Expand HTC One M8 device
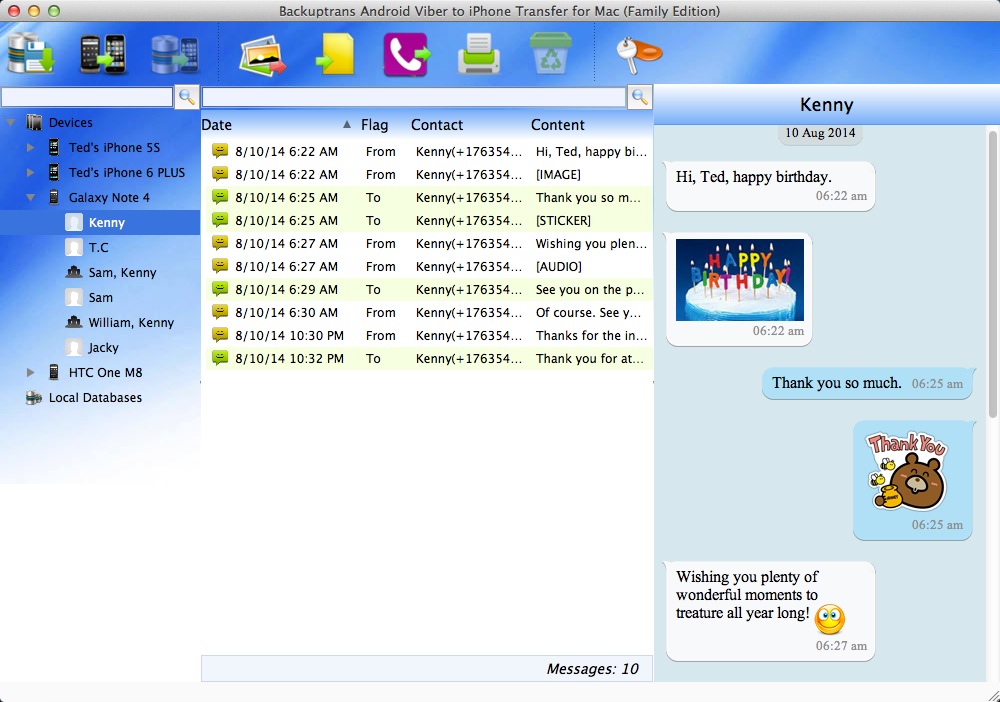Viewport: 1000px width, 702px height. pyautogui.click(x=31, y=372)
